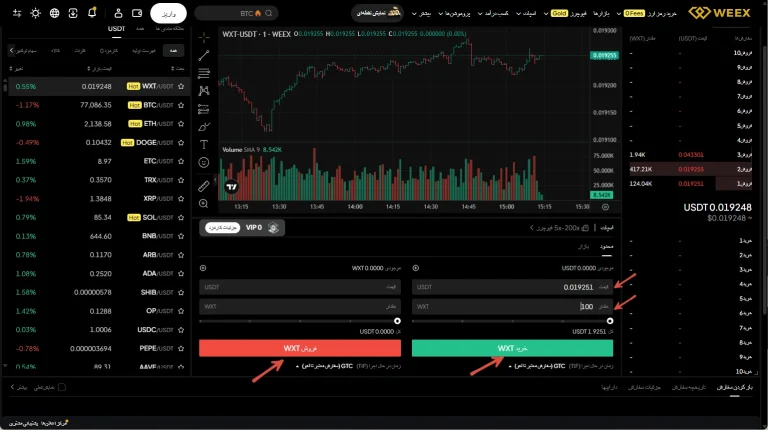Click the TradingView logo on the chart
Image resolution: width=768 pixels, height=430 pixels.
pyautogui.click(x=232, y=187)
